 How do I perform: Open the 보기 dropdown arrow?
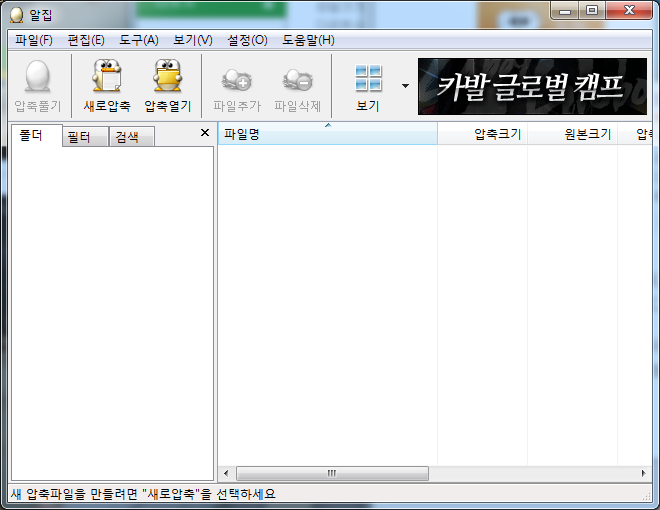coord(405,86)
